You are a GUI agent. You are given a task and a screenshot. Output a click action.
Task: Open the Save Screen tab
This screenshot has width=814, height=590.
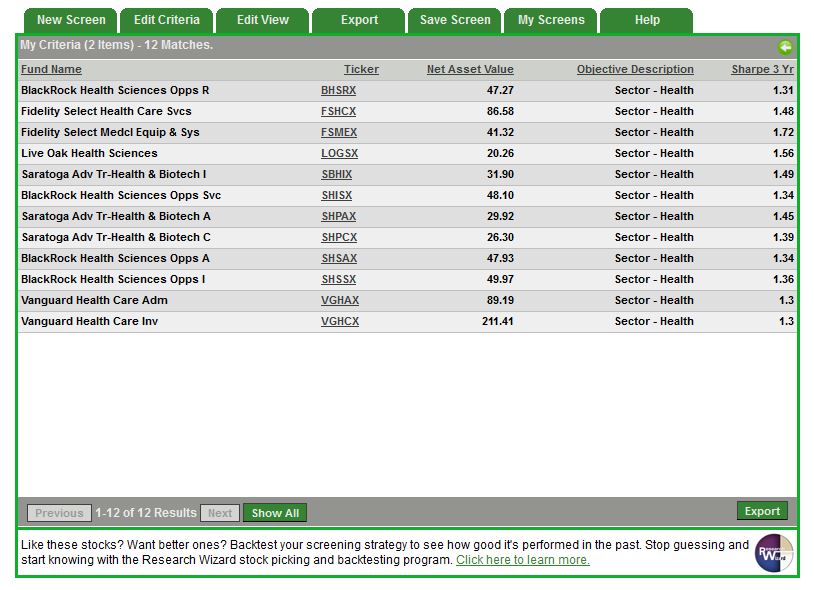(x=455, y=20)
